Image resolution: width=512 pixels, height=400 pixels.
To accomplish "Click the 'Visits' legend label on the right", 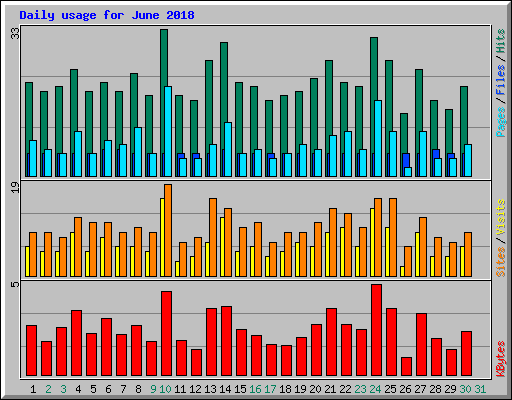I will click(x=500, y=218).
